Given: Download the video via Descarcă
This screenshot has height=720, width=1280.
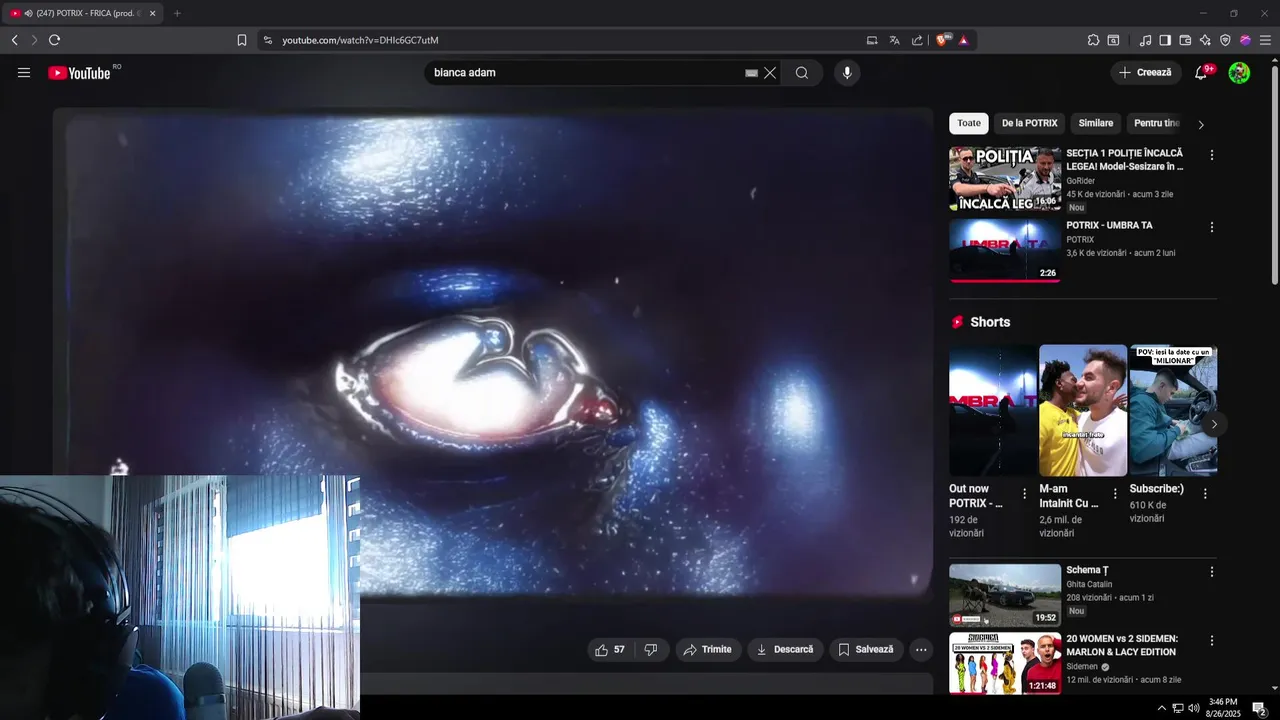Looking at the screenshot, I should 785,650.
